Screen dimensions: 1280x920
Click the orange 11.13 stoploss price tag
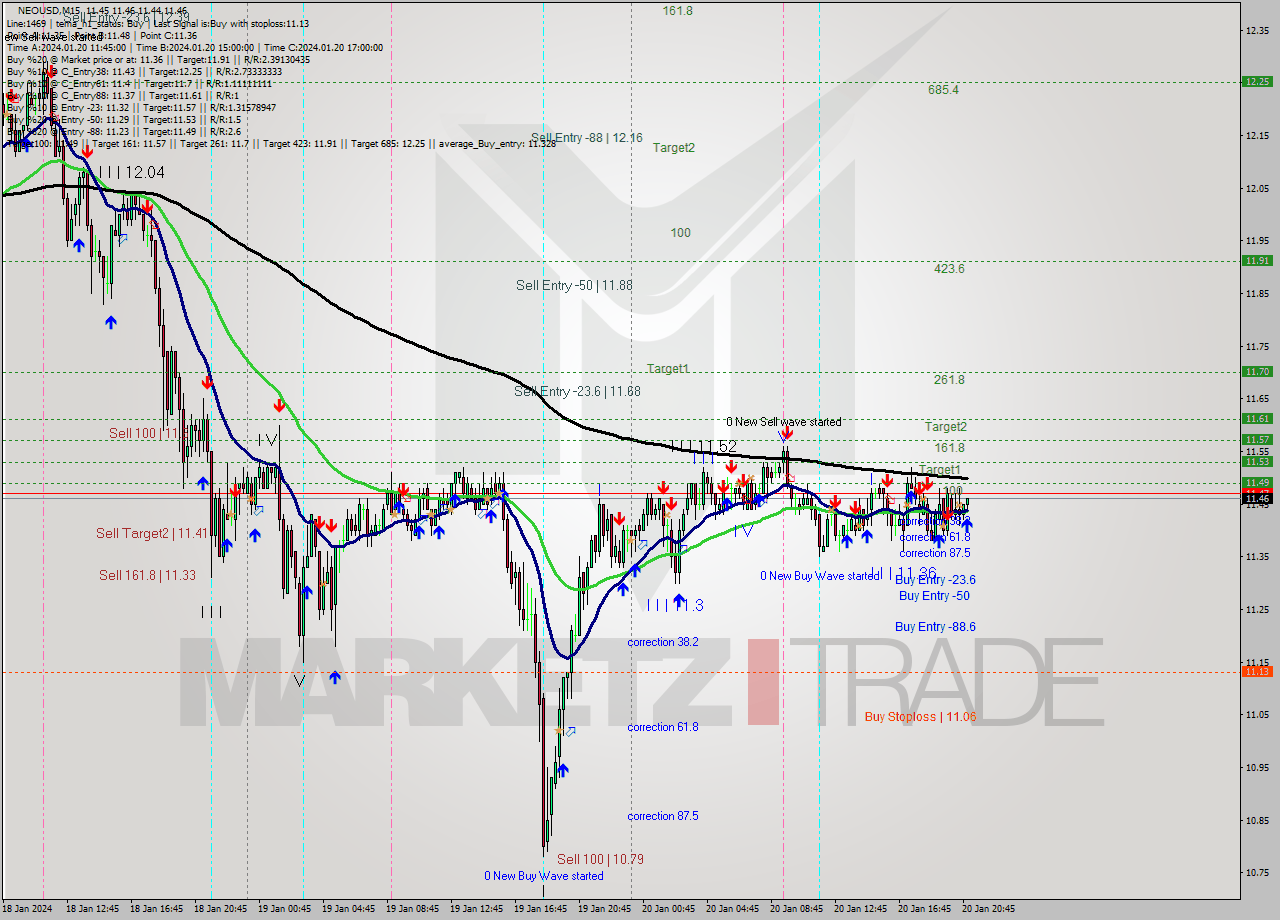point(1257,672)
